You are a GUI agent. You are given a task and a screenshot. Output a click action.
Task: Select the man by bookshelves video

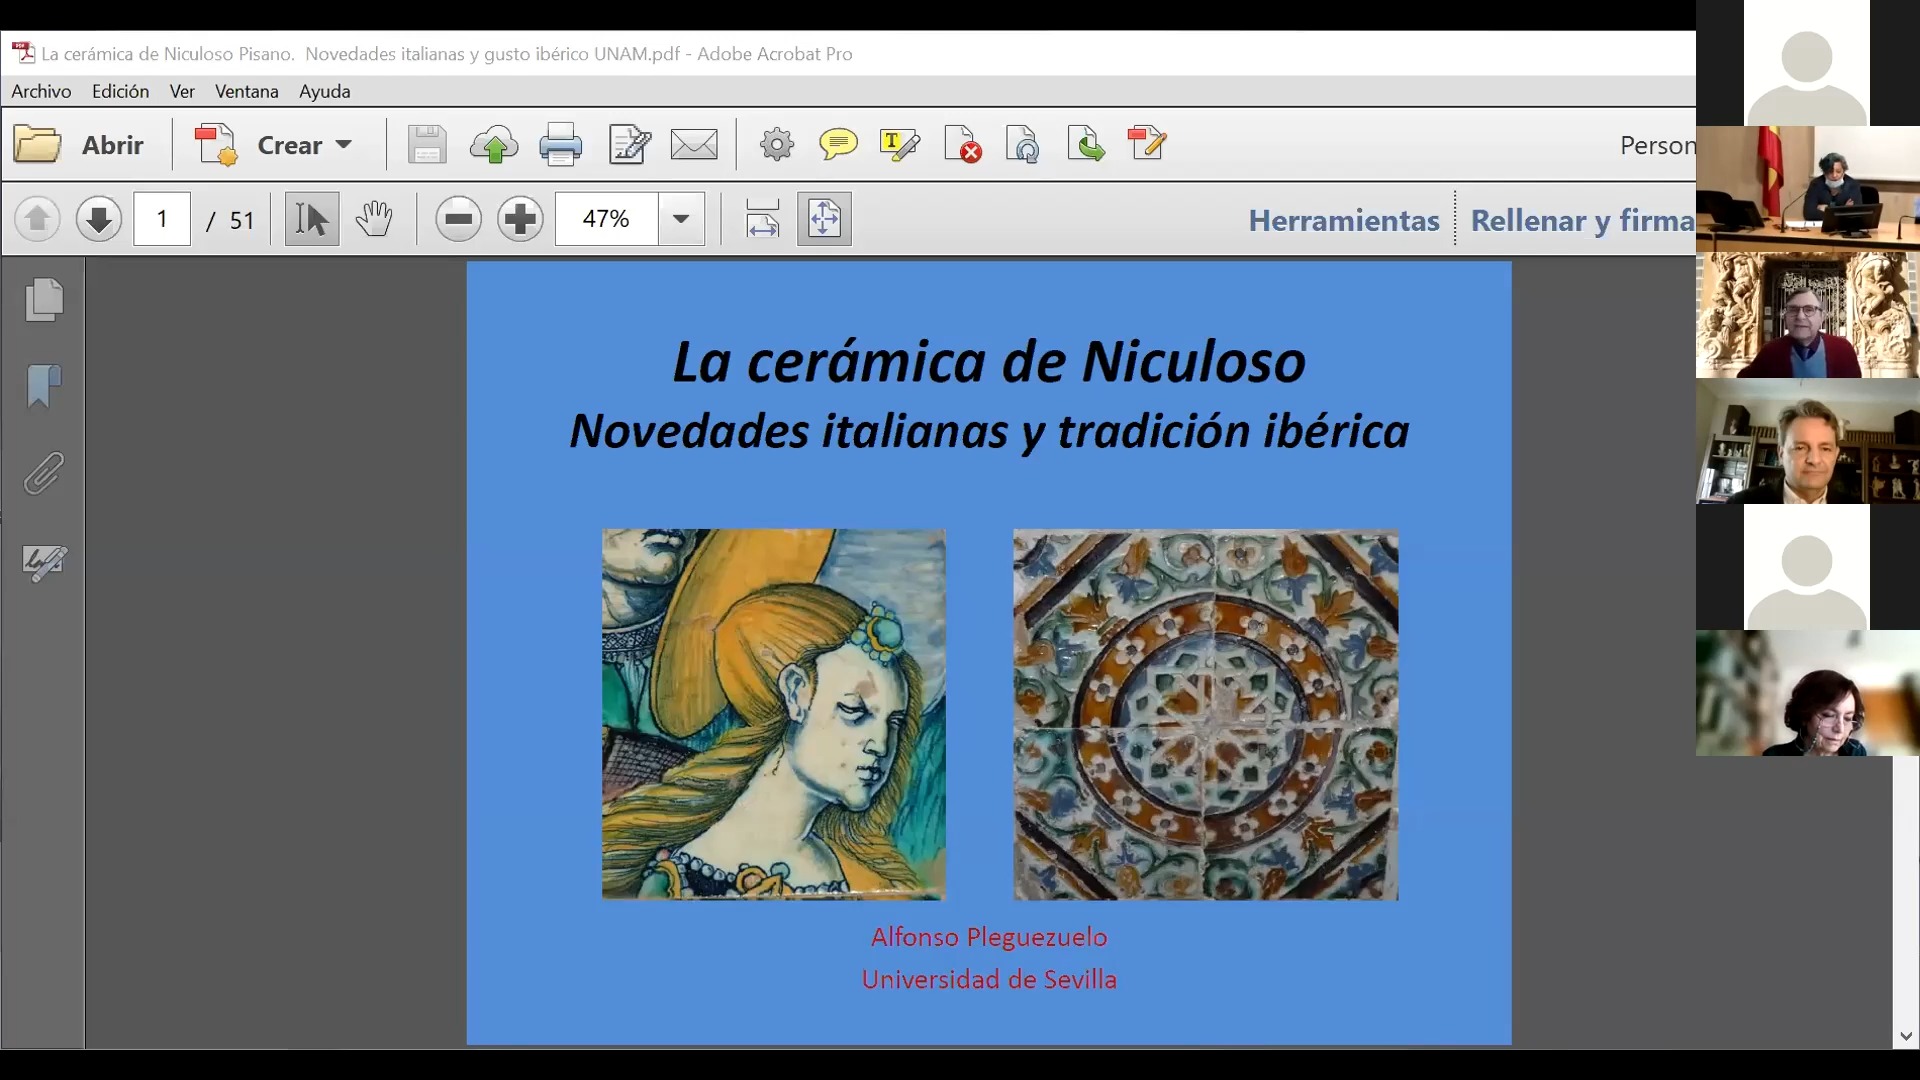pos(1807,441)
